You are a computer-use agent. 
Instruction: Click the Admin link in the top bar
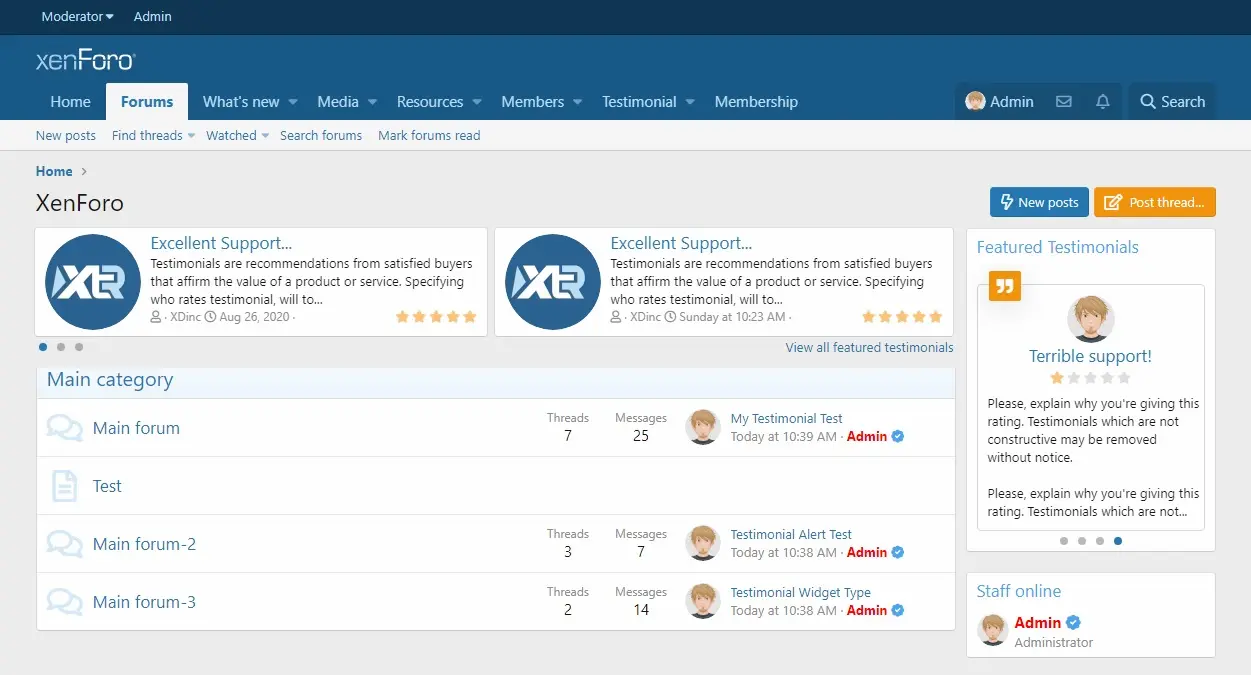[153, 16]
